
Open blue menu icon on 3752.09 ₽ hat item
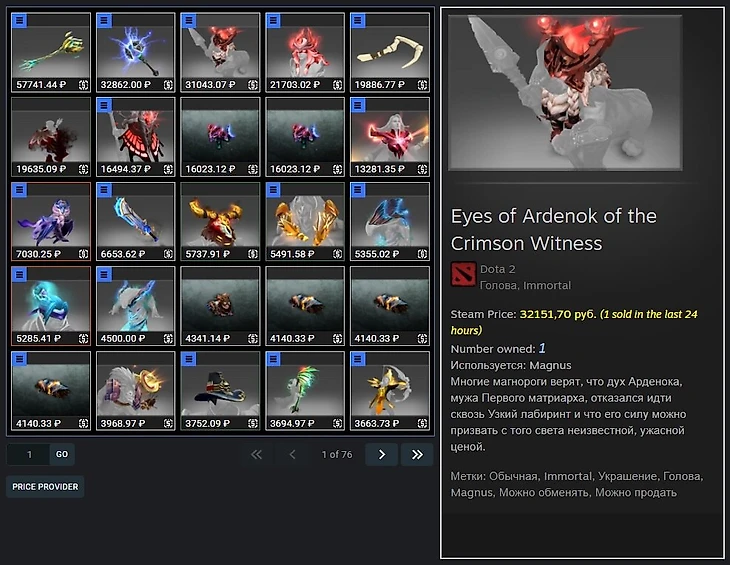[x=189, y=359]
